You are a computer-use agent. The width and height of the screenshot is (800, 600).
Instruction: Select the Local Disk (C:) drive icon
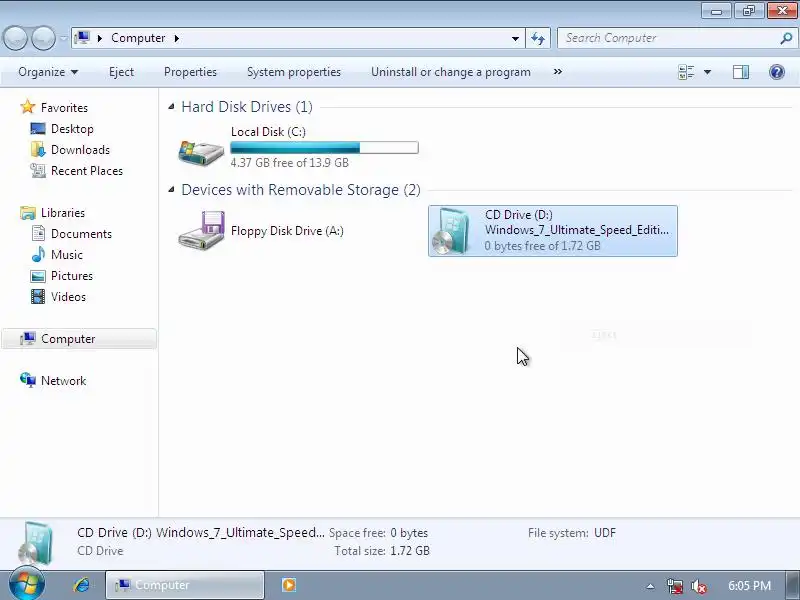click(x=201, y=151)
